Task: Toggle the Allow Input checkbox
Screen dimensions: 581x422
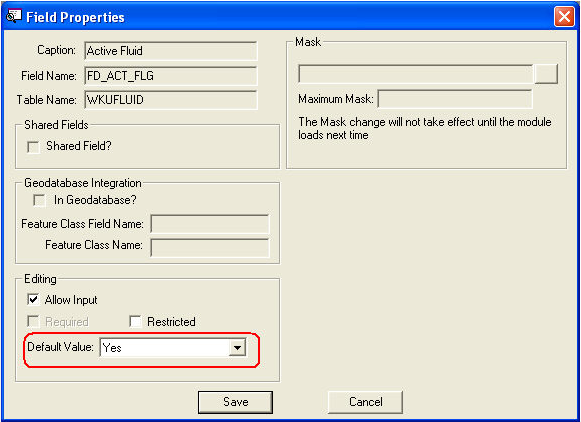Action: [x=33, y=299]
